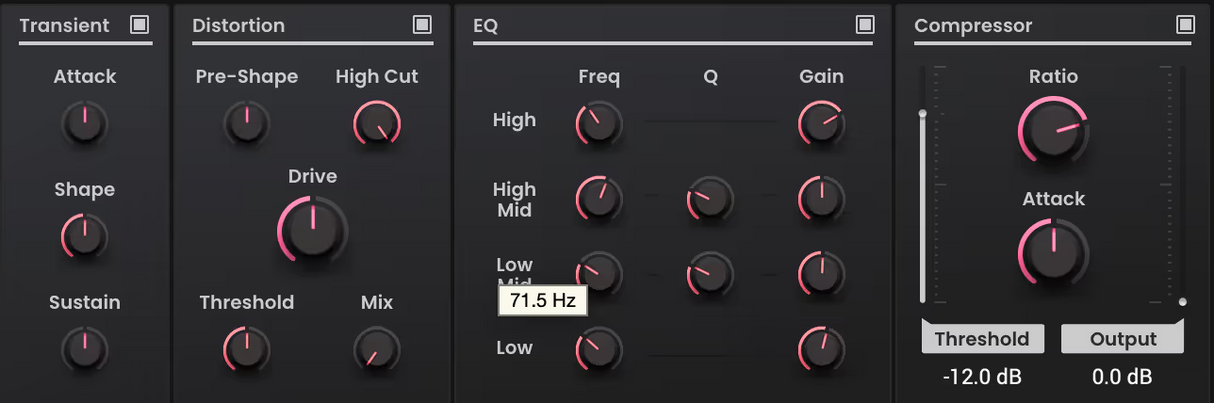Click the Distortion Mix knob

[x=377, y=349]
